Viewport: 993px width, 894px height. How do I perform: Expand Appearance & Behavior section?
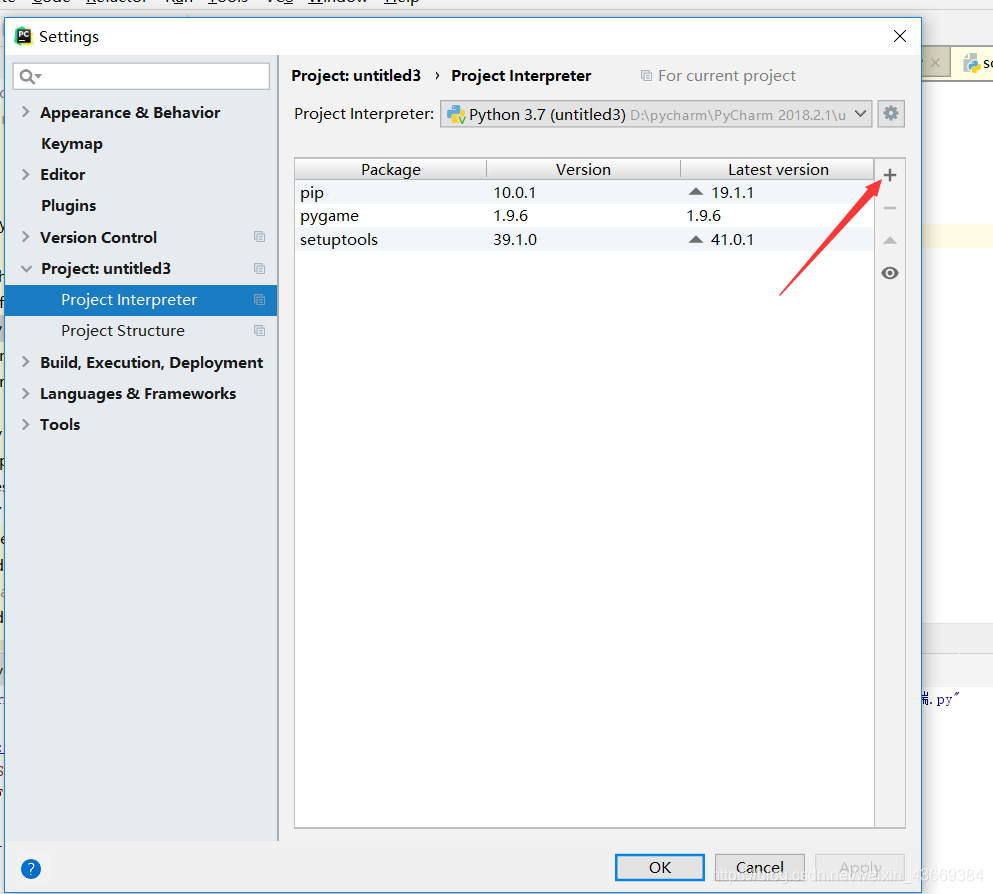pyautogui.click(x=25, y=112)
